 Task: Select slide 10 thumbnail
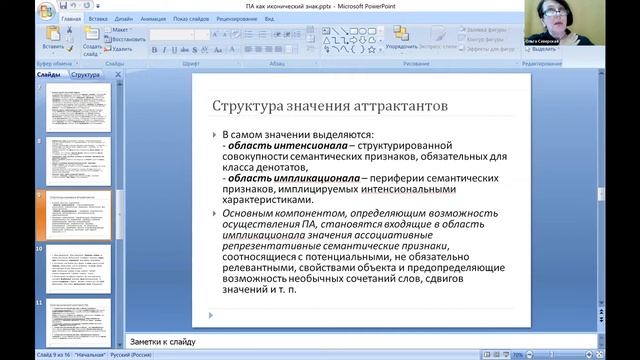(x=78, y=269)
